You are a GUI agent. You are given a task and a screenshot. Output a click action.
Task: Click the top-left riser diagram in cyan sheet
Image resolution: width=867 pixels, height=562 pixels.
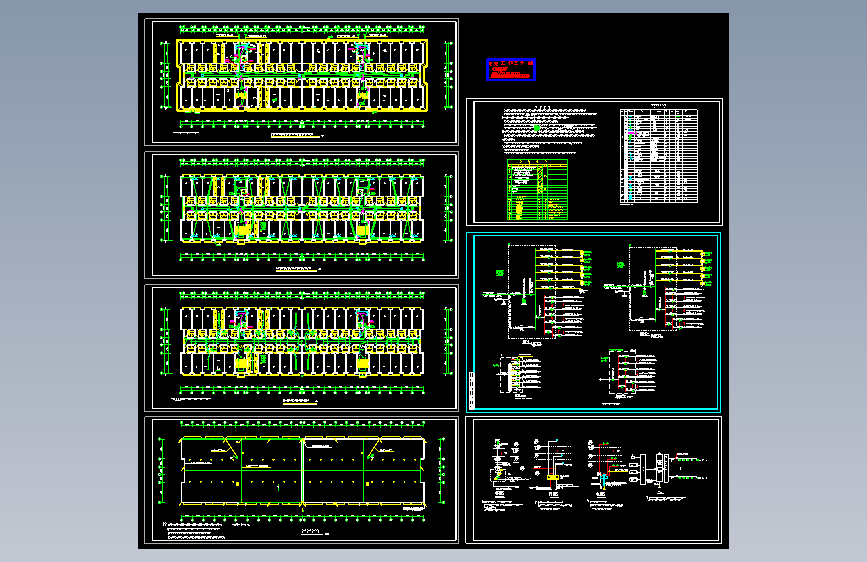537,293
